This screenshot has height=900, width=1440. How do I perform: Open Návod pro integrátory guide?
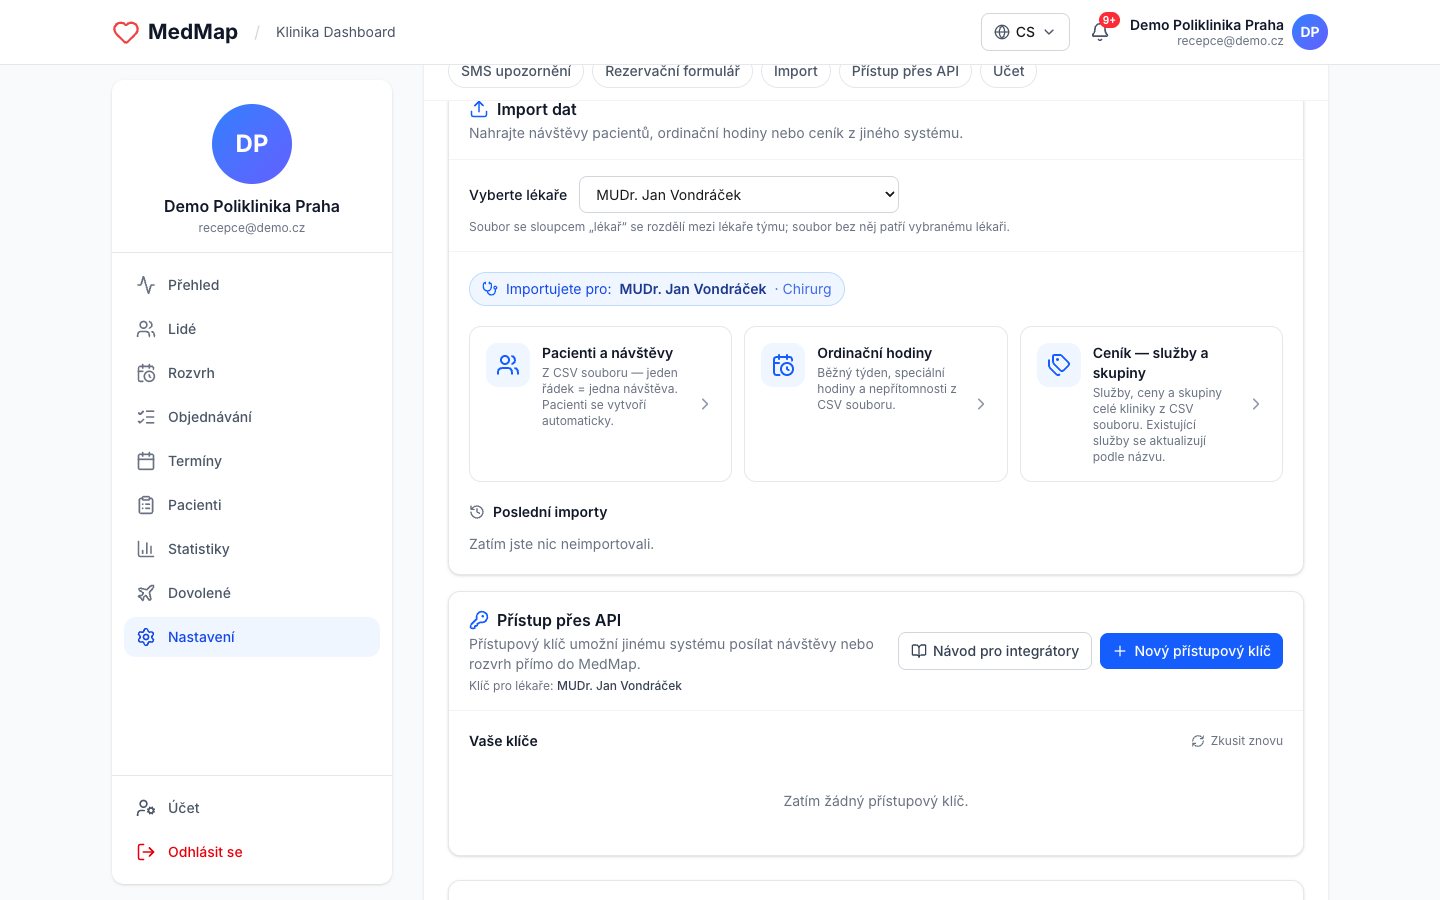pos(995,651)
